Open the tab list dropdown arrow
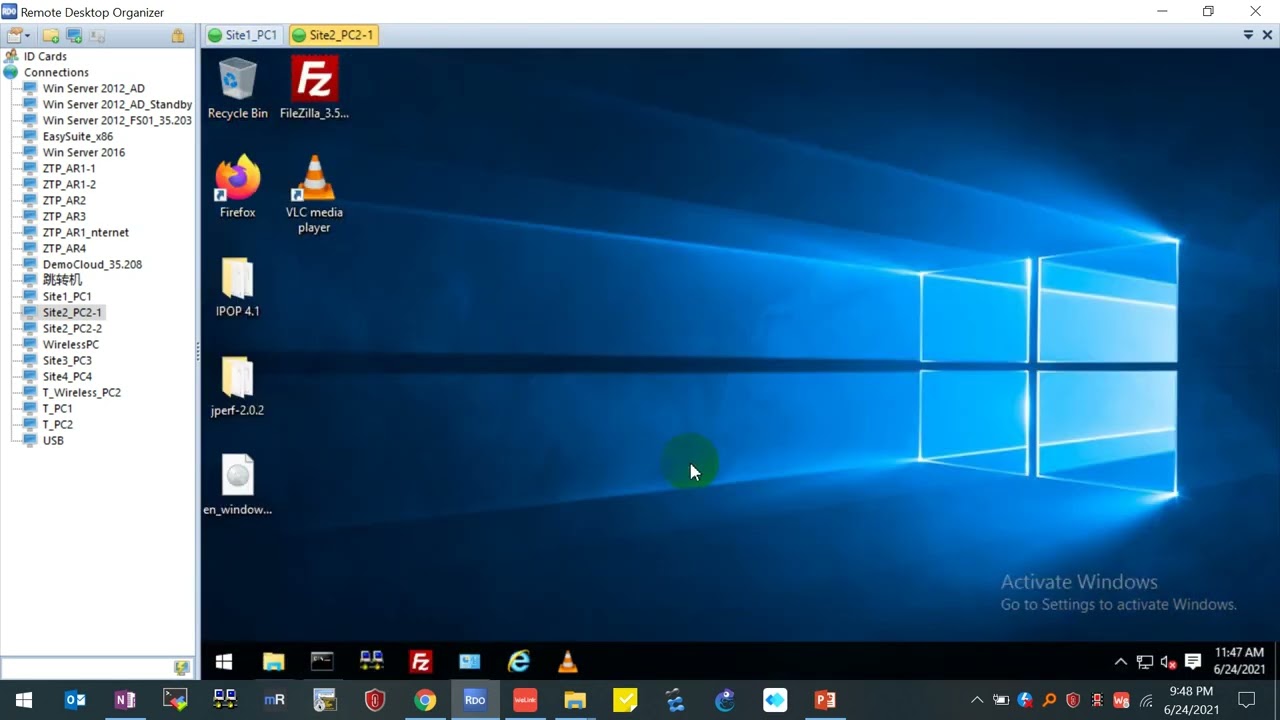This screenshot has height=720, width=1280. click(1248, 35)
